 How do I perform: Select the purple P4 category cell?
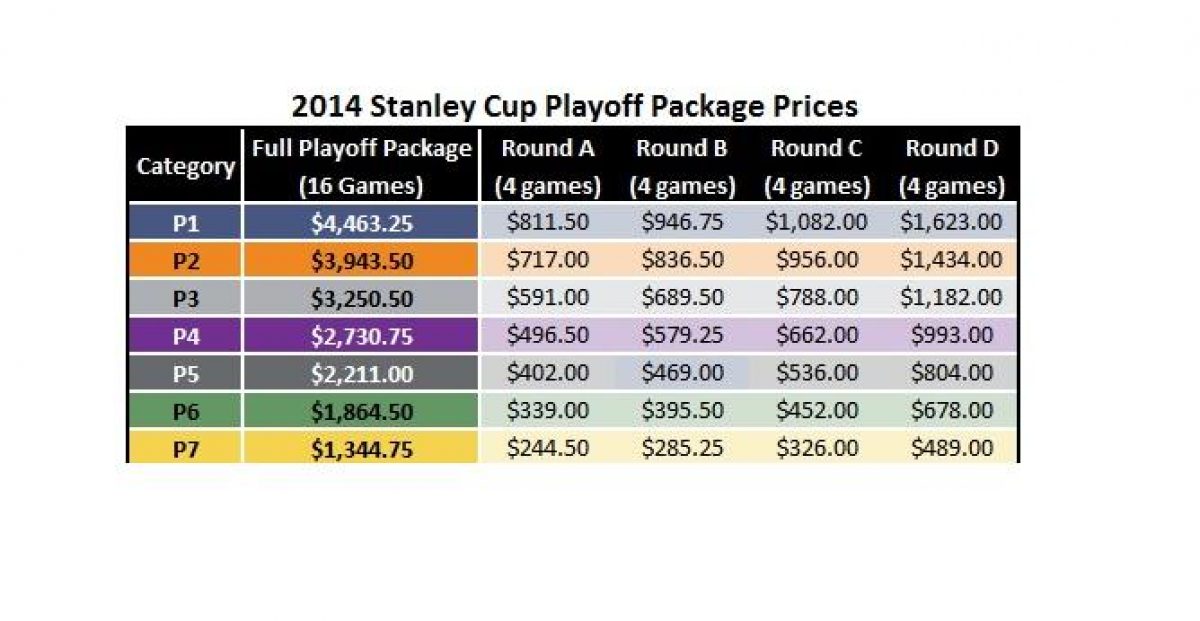tap(185, 336)
